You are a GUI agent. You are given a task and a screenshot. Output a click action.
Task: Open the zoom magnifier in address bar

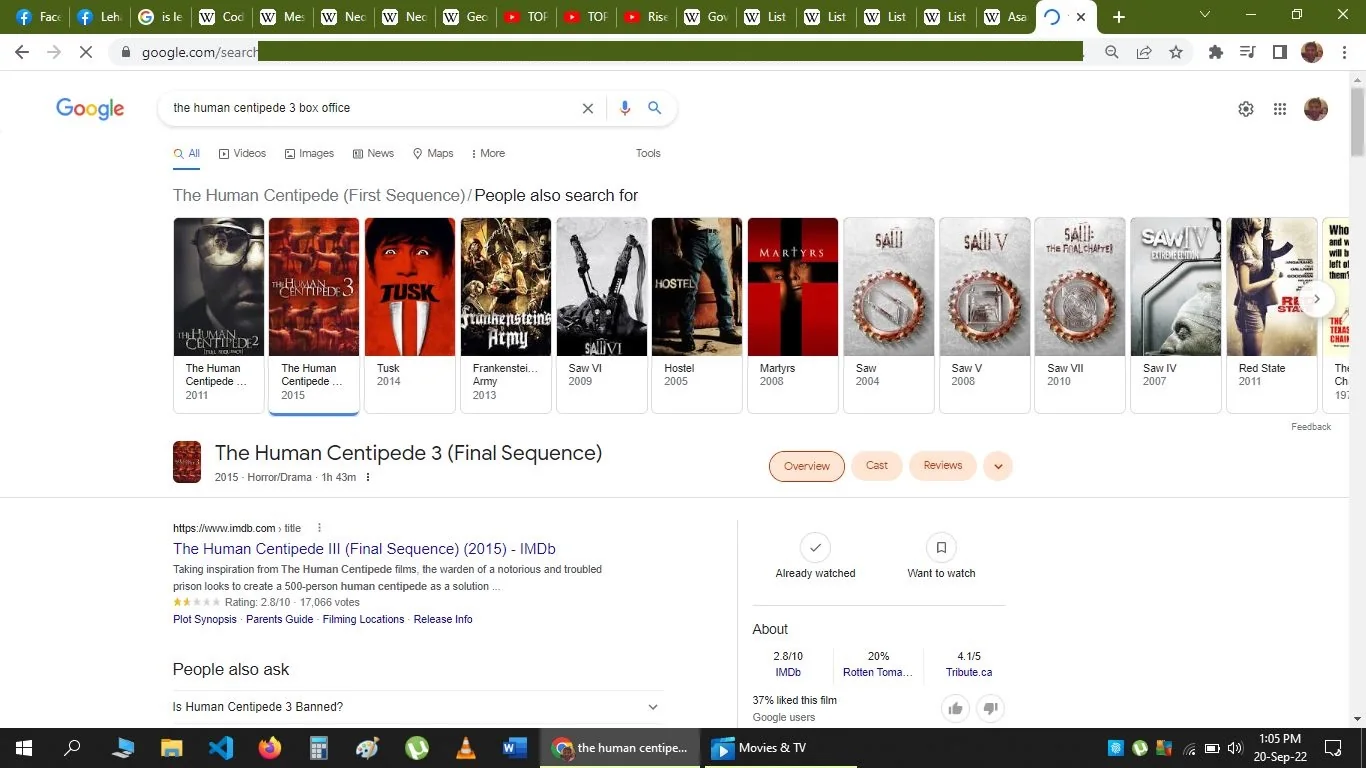1112,52
